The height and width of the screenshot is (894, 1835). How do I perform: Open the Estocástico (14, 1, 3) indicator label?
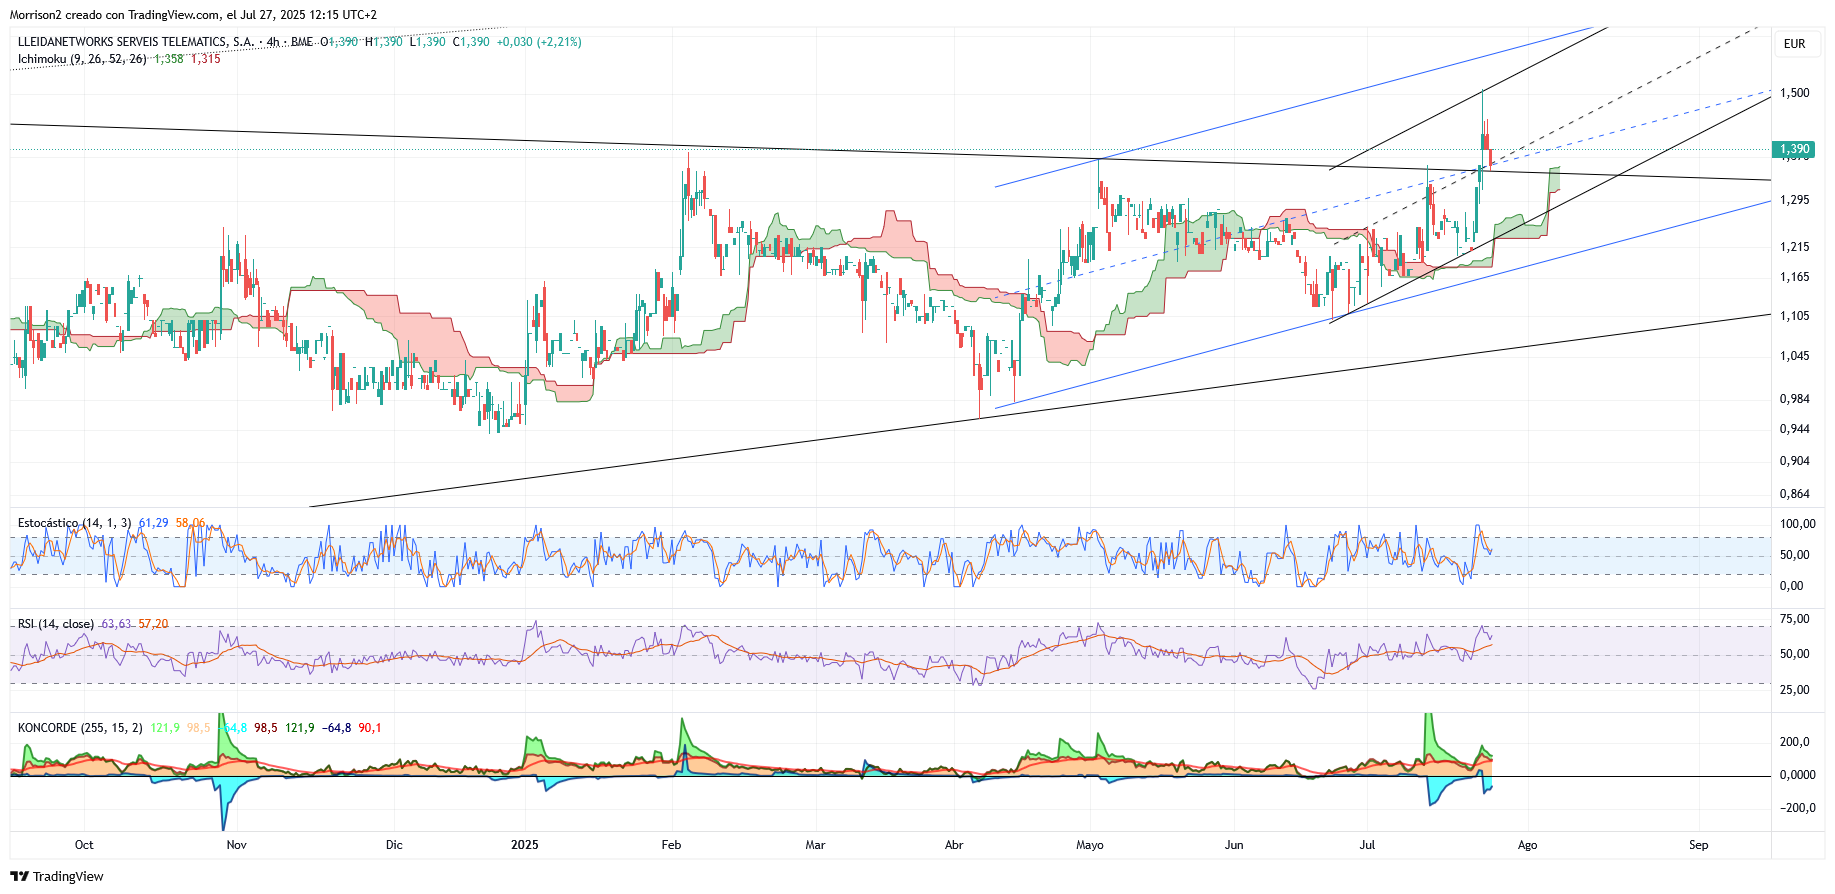[74, 523]
